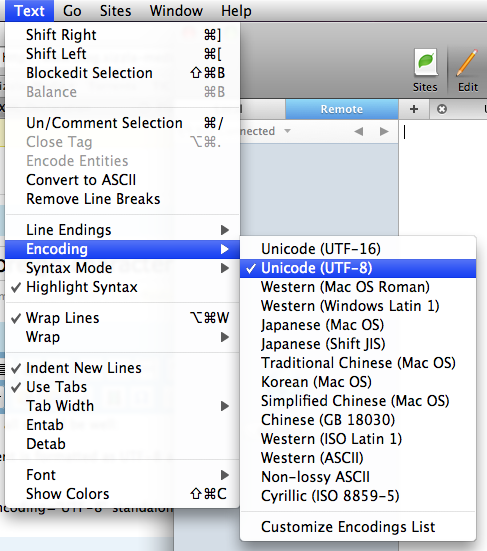Click the Edit pencil toolbar icon

468,70
